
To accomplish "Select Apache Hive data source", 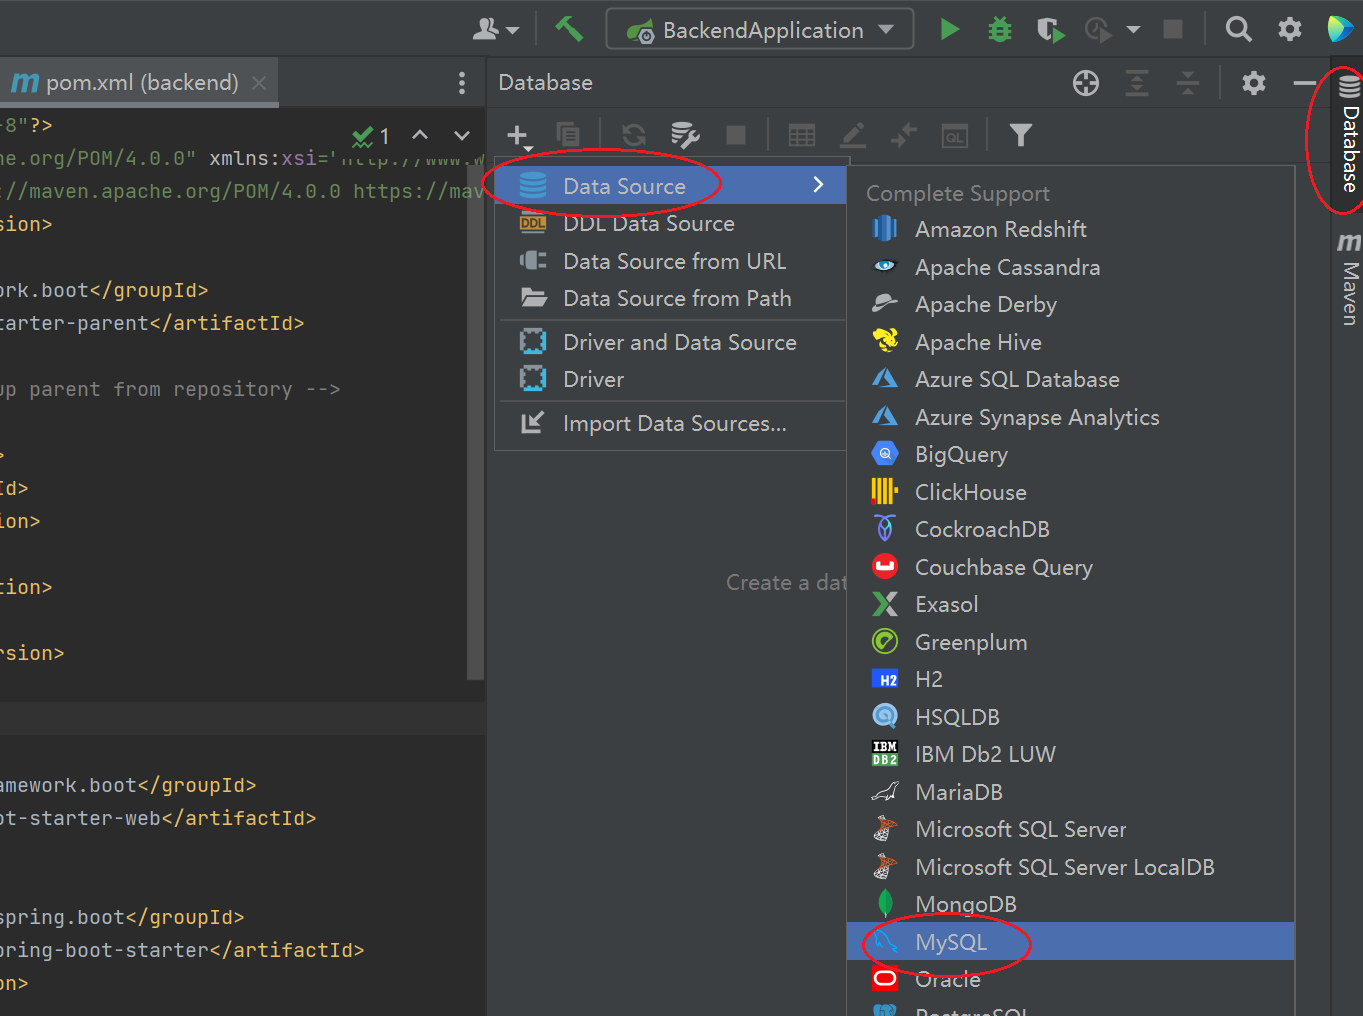I will [x=1070, y=342].
